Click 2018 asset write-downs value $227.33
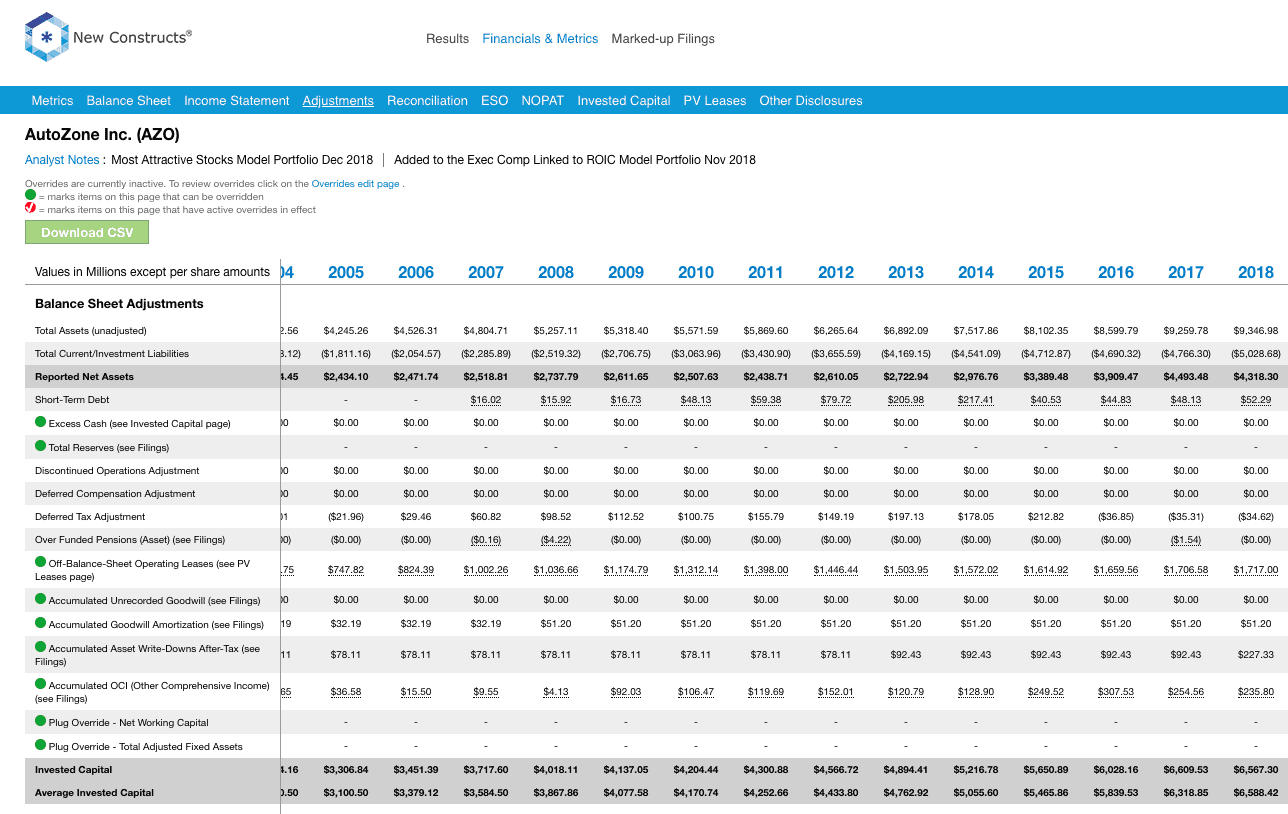1288x814 pixels. tap(1256, 655)
